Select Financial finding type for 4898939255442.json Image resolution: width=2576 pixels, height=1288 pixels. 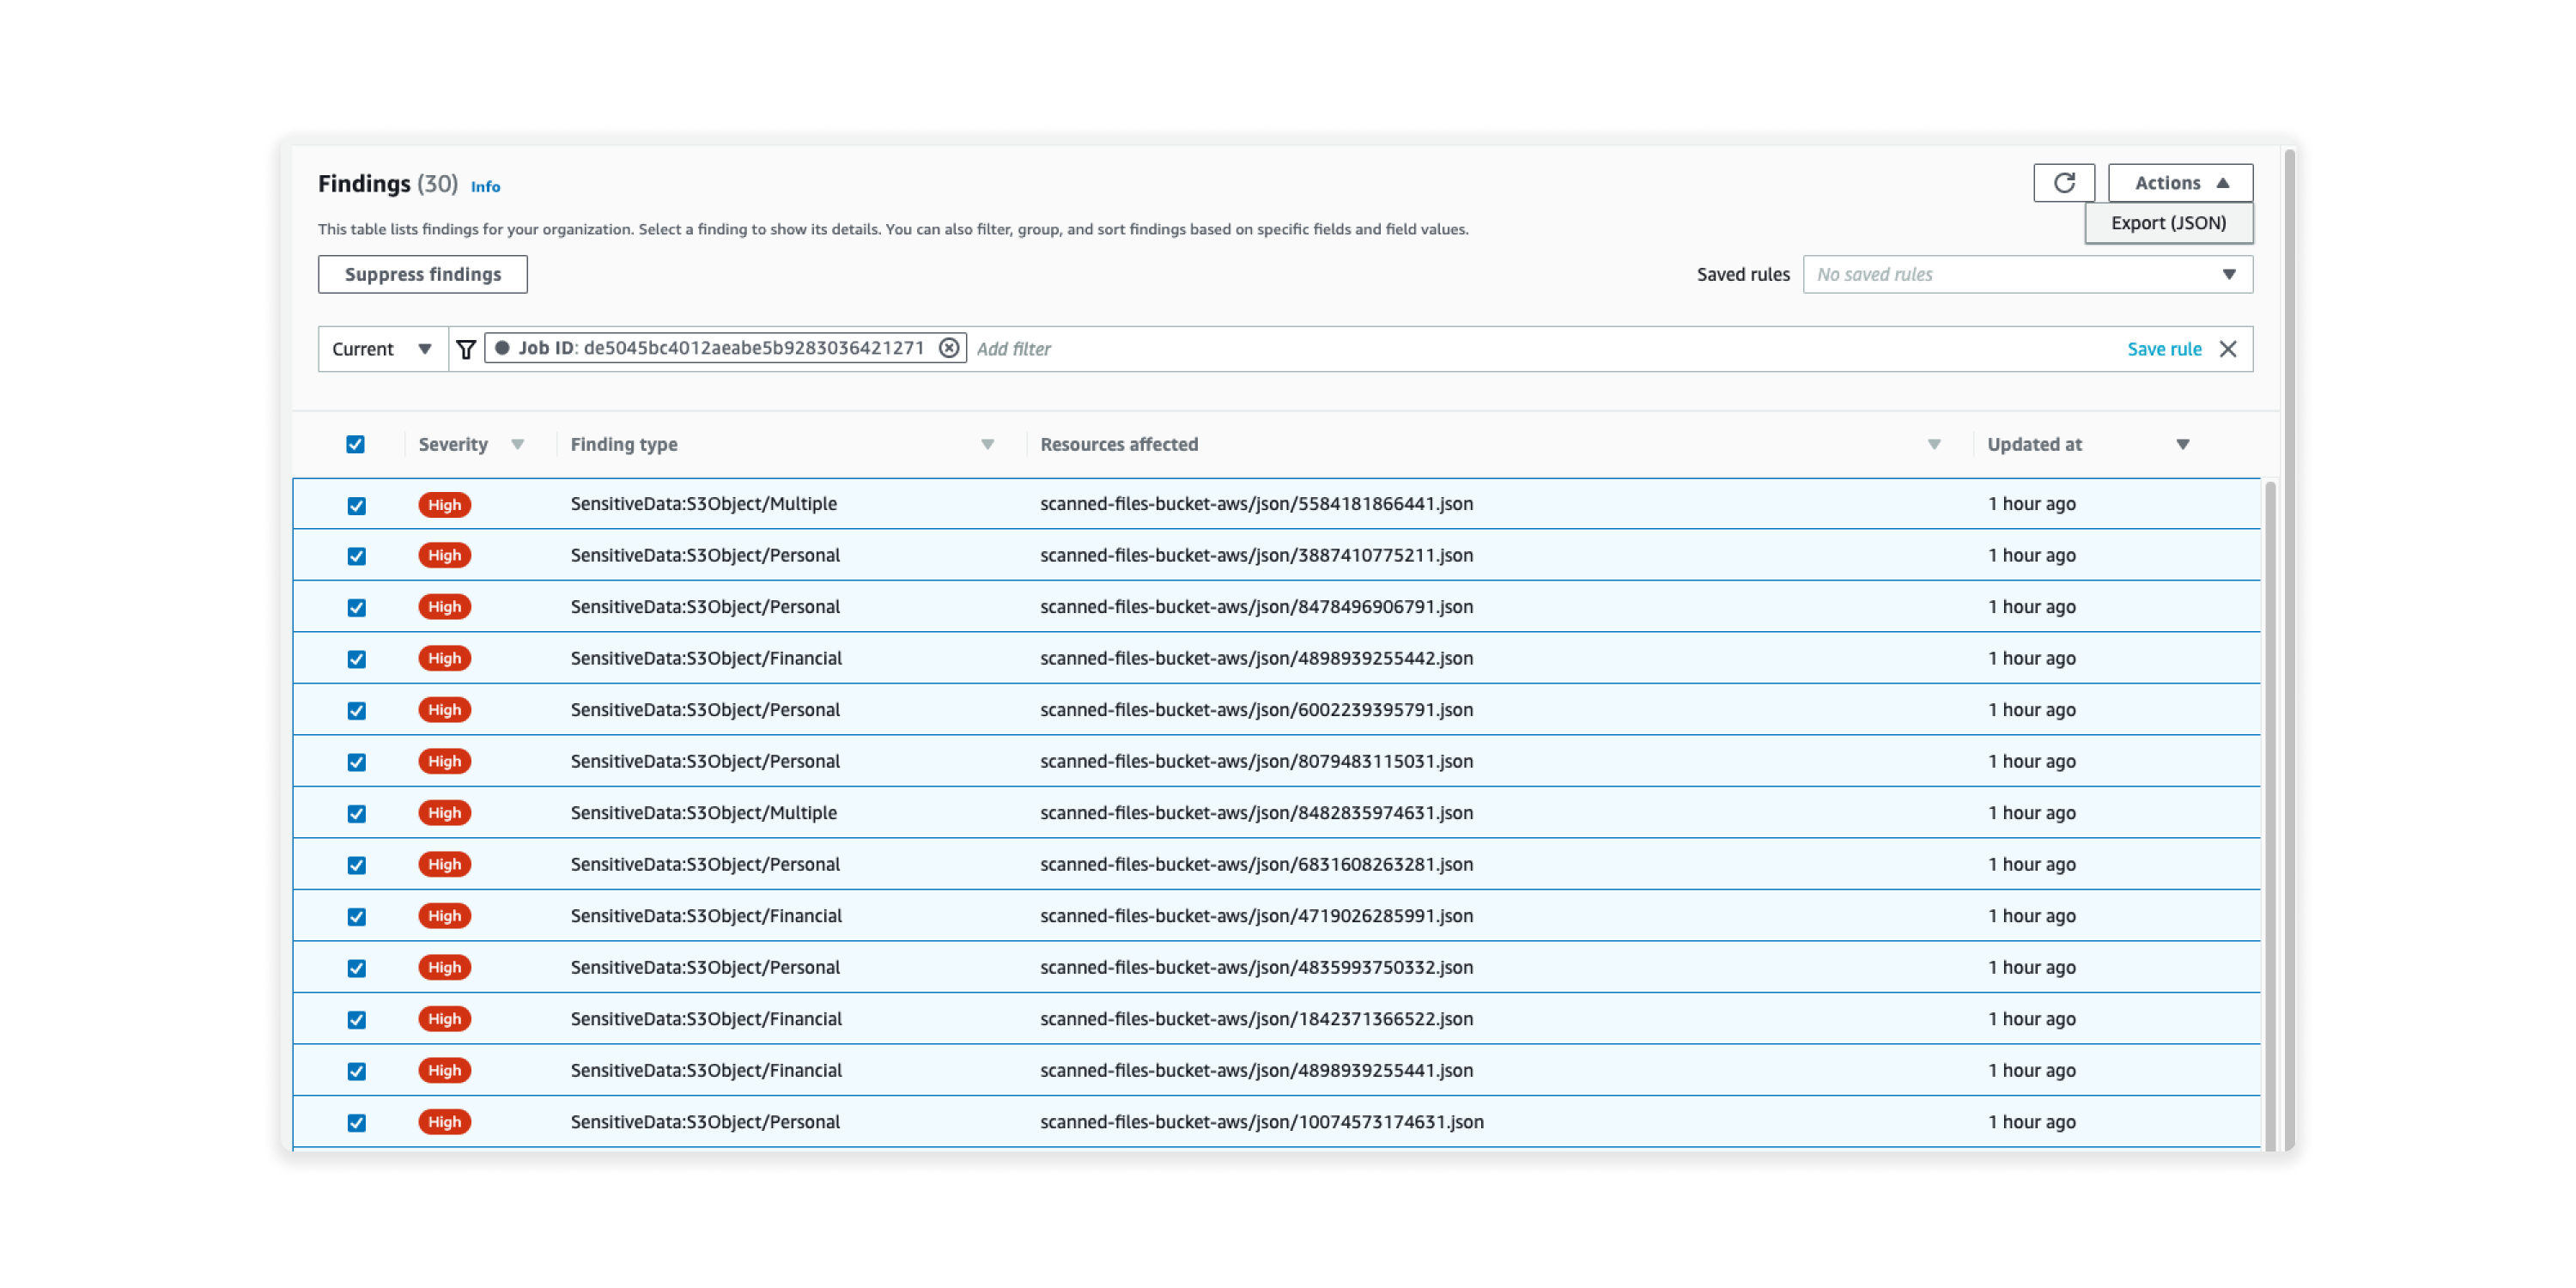[706, 658]
